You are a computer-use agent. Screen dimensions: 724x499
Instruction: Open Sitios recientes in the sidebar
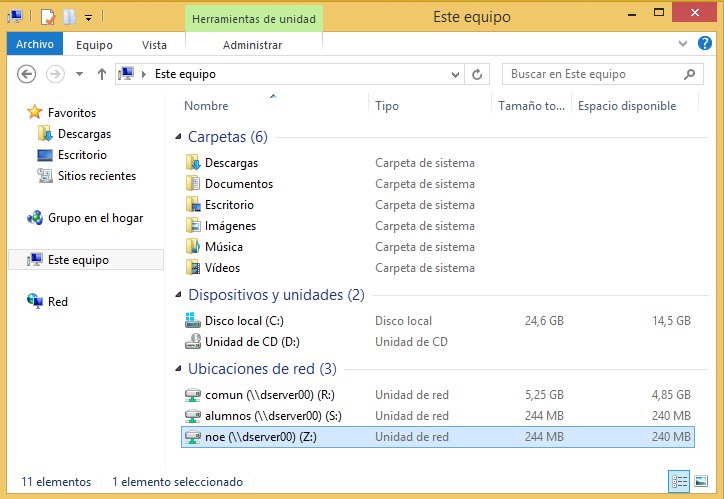coord(97,176)
